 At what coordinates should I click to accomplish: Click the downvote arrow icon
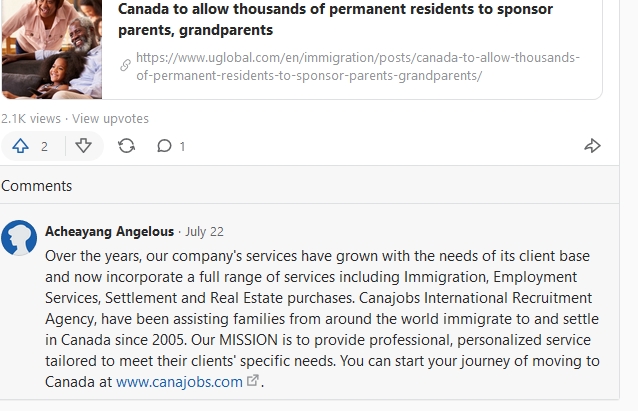[84, 146]
